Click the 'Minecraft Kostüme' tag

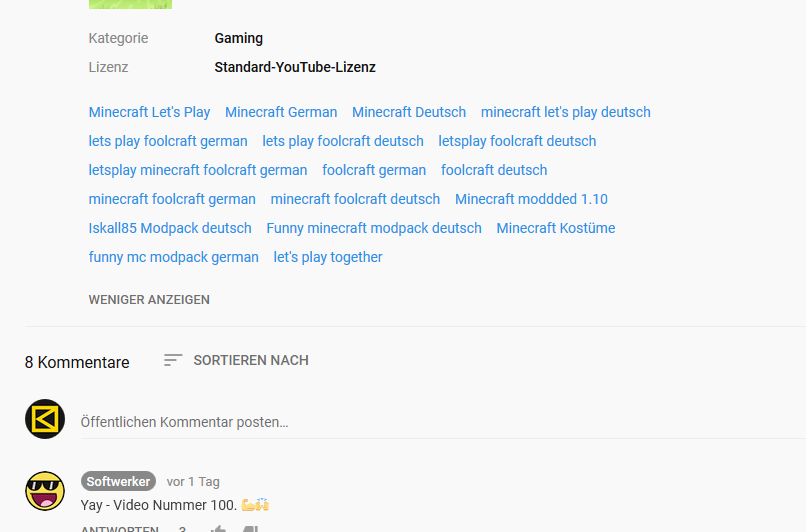(556, 228)
